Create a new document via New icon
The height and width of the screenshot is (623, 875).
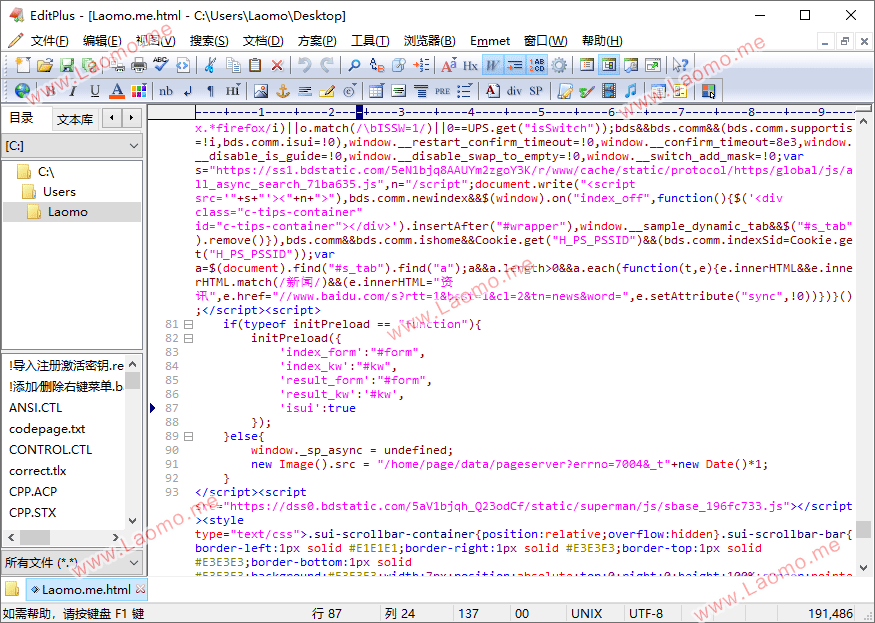pyautogui.click(x=23, y=65)
